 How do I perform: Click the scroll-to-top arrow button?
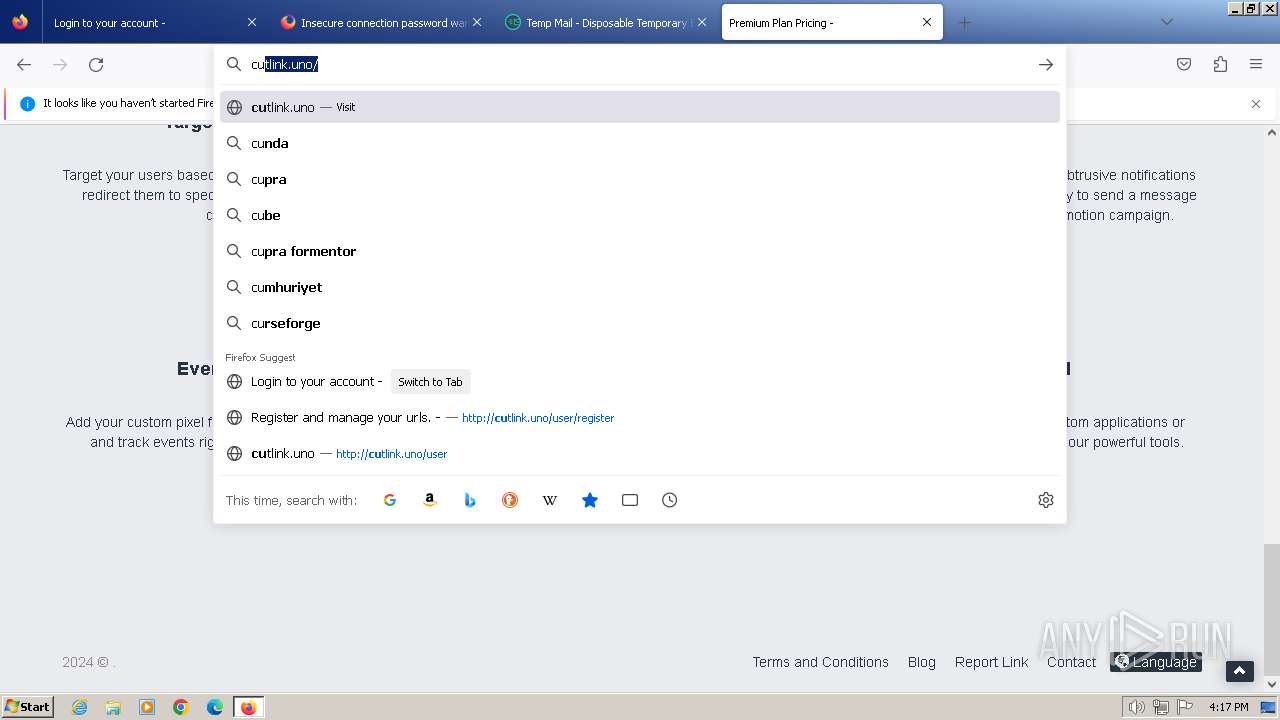click(1240, 671)
